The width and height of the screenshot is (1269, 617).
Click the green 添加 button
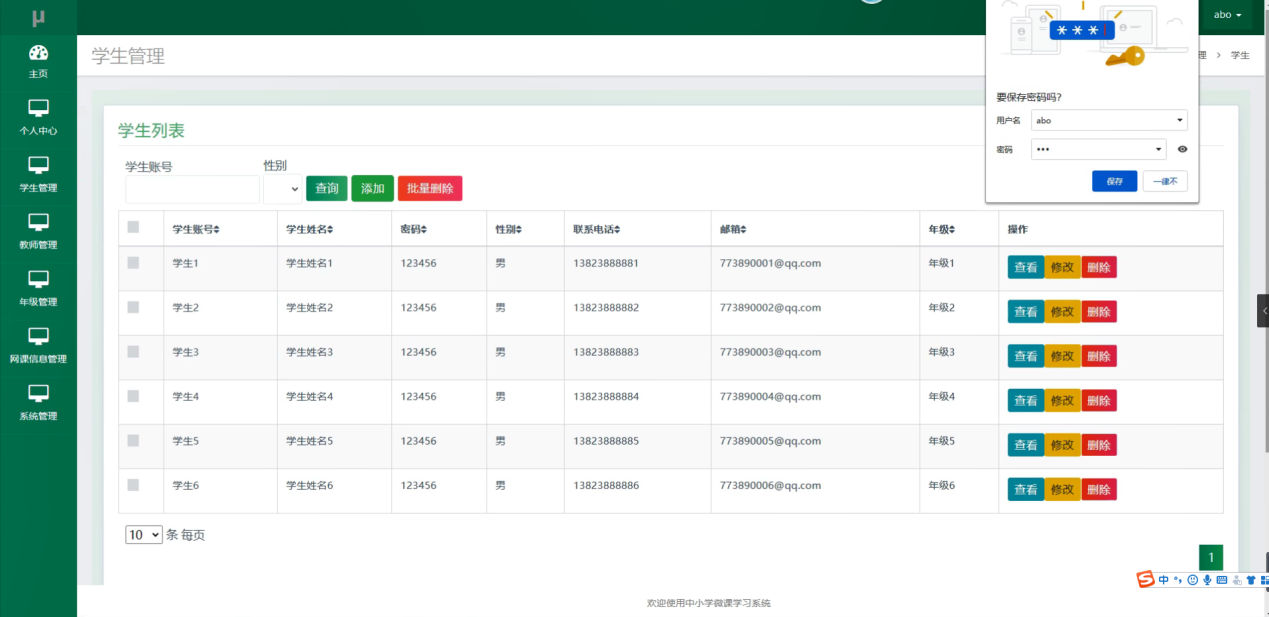coord(372,188)
